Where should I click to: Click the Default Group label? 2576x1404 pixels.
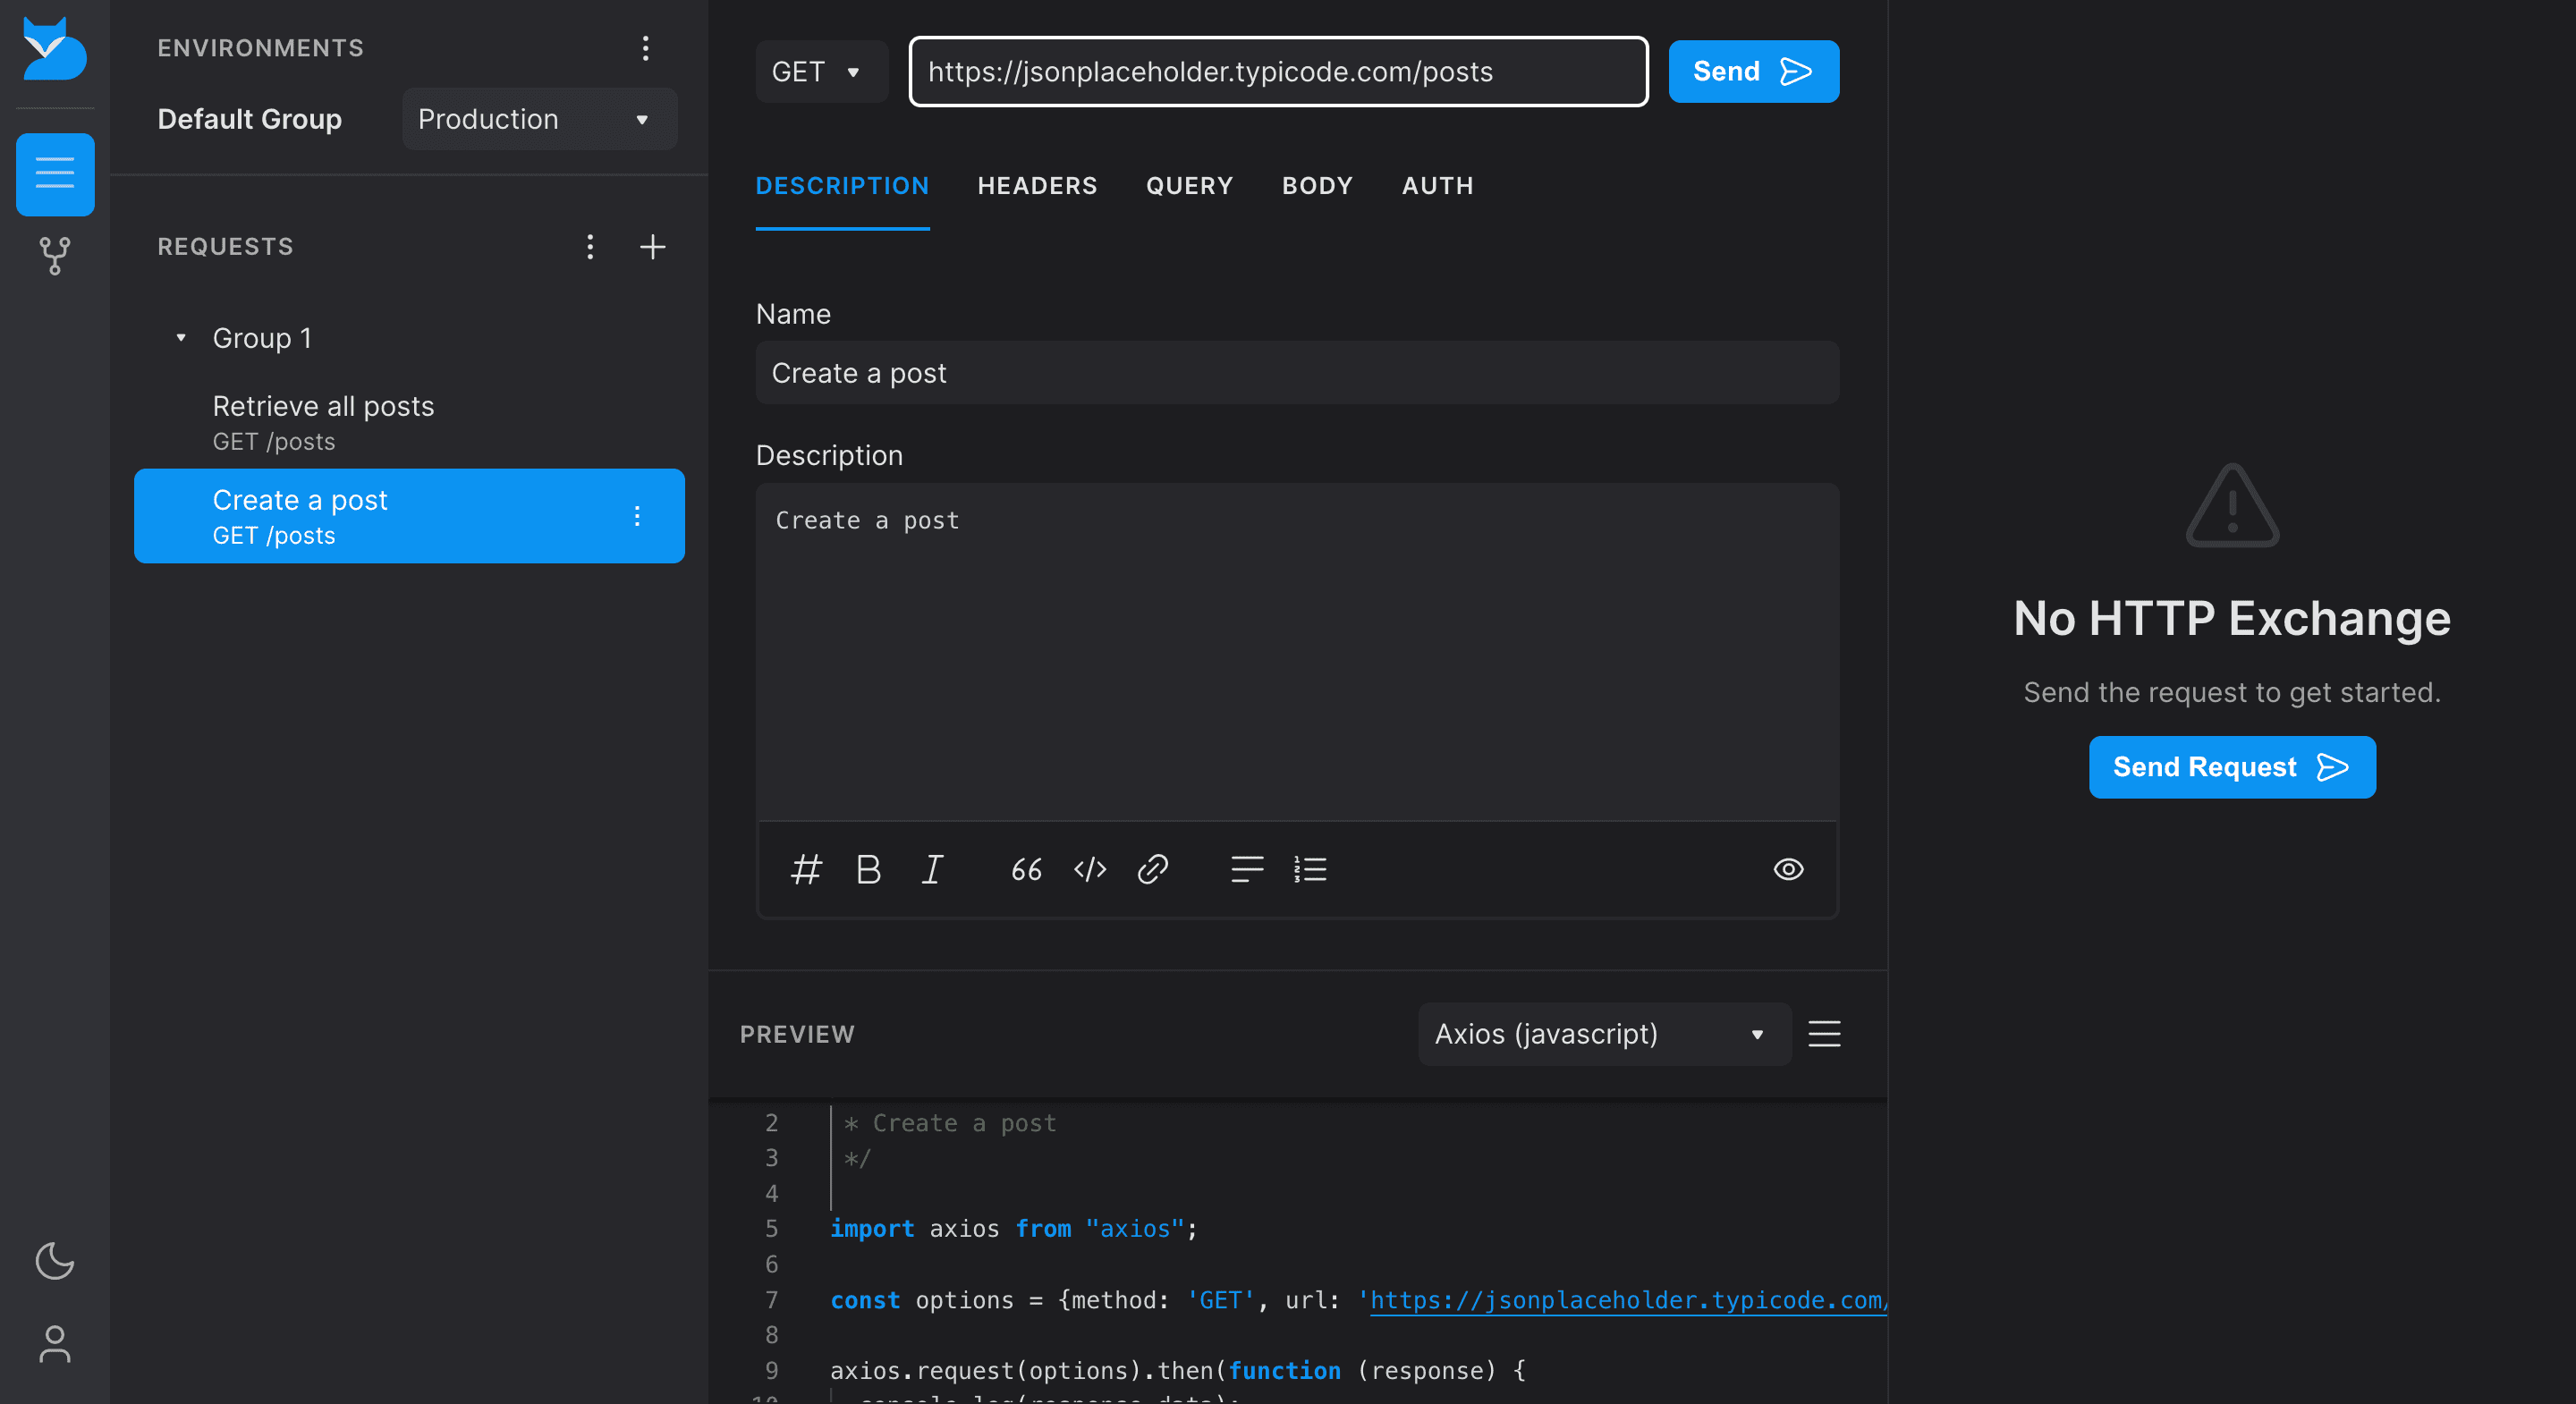(x=249, y=119)
